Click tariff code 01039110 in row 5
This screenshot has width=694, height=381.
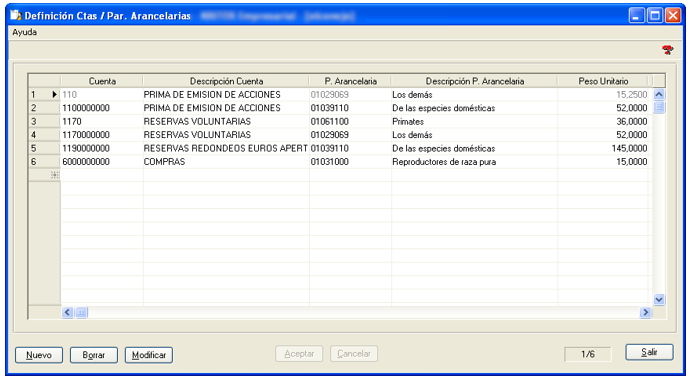pos(350,148)
